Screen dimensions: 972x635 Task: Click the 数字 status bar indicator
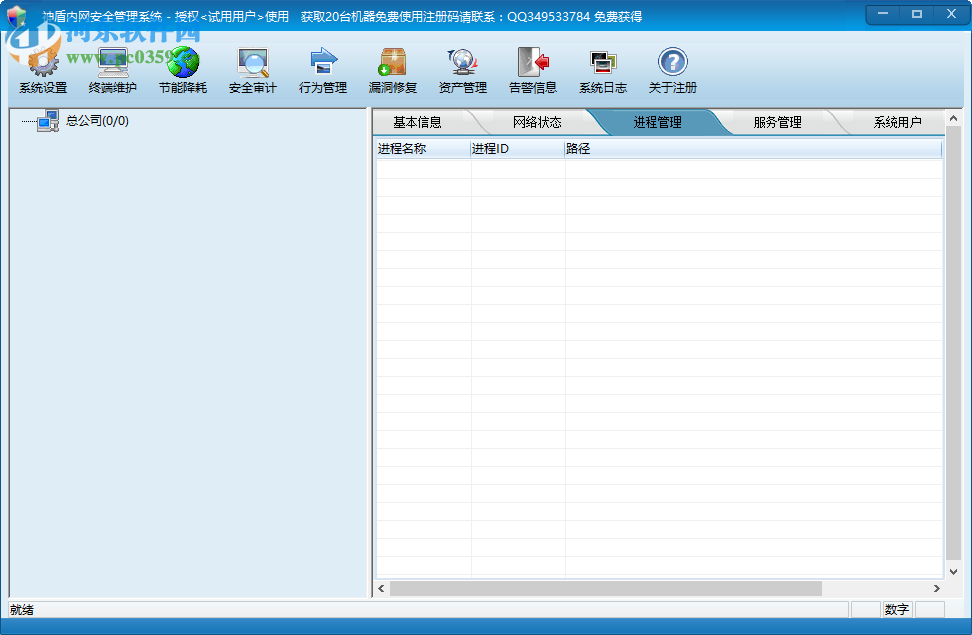[897, 610]
